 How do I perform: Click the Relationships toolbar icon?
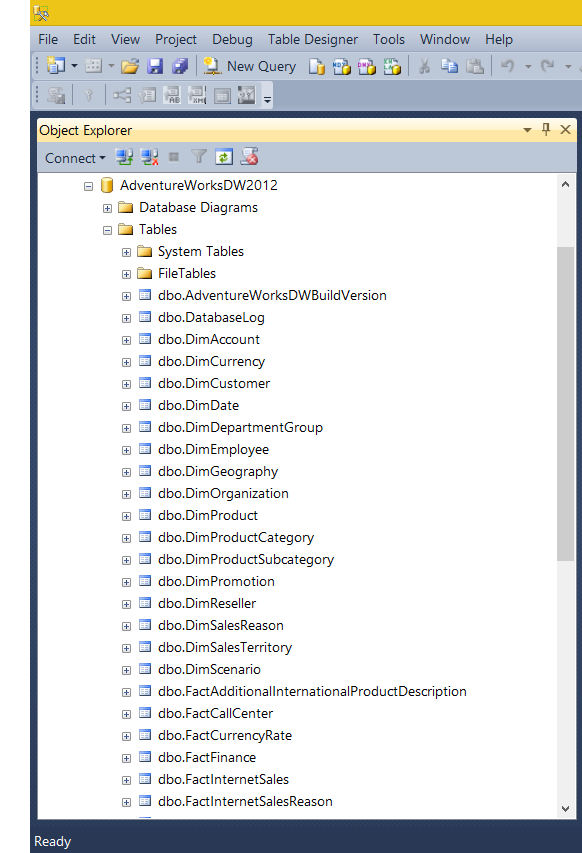click(122, 96)
